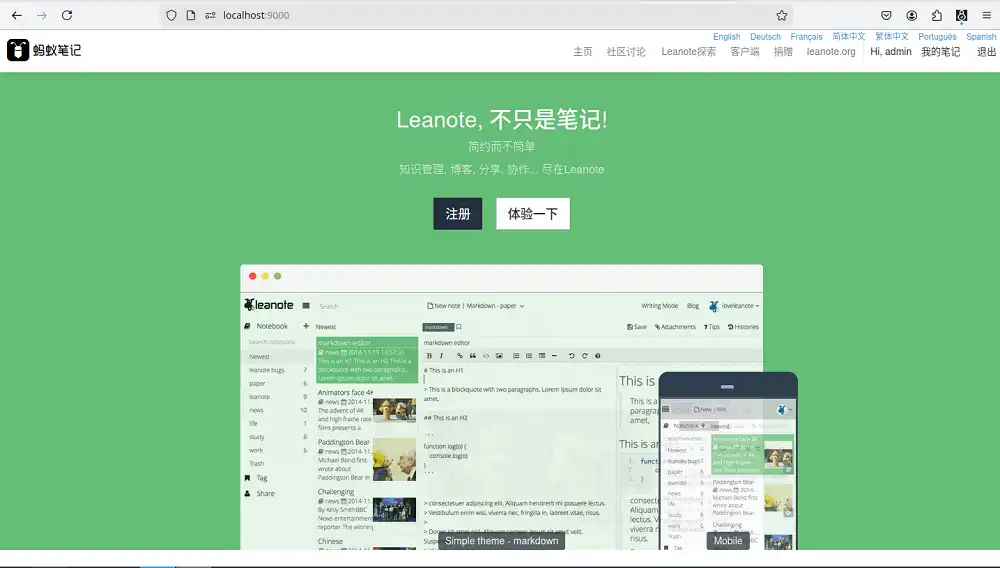Go back using the browser back arrow

point(16,16)
